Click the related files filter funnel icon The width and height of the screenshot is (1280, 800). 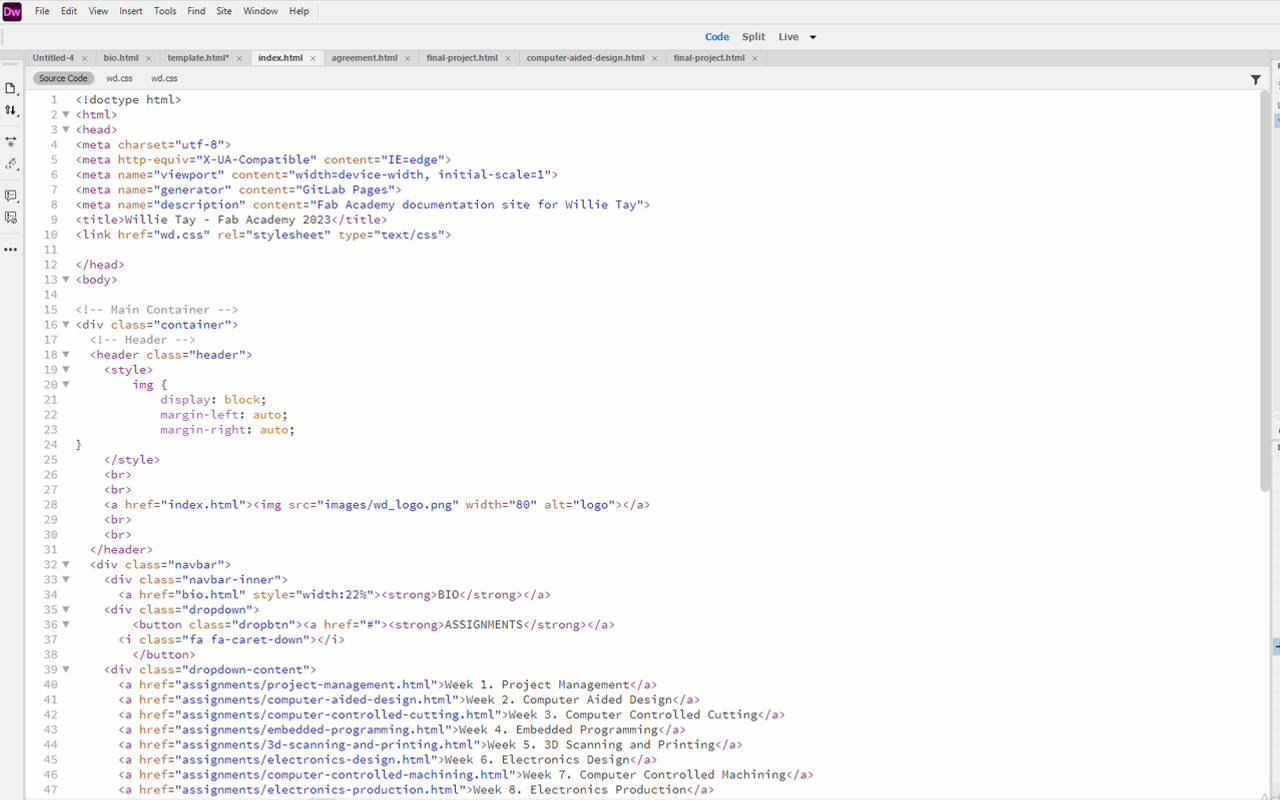click(1256, 79)
